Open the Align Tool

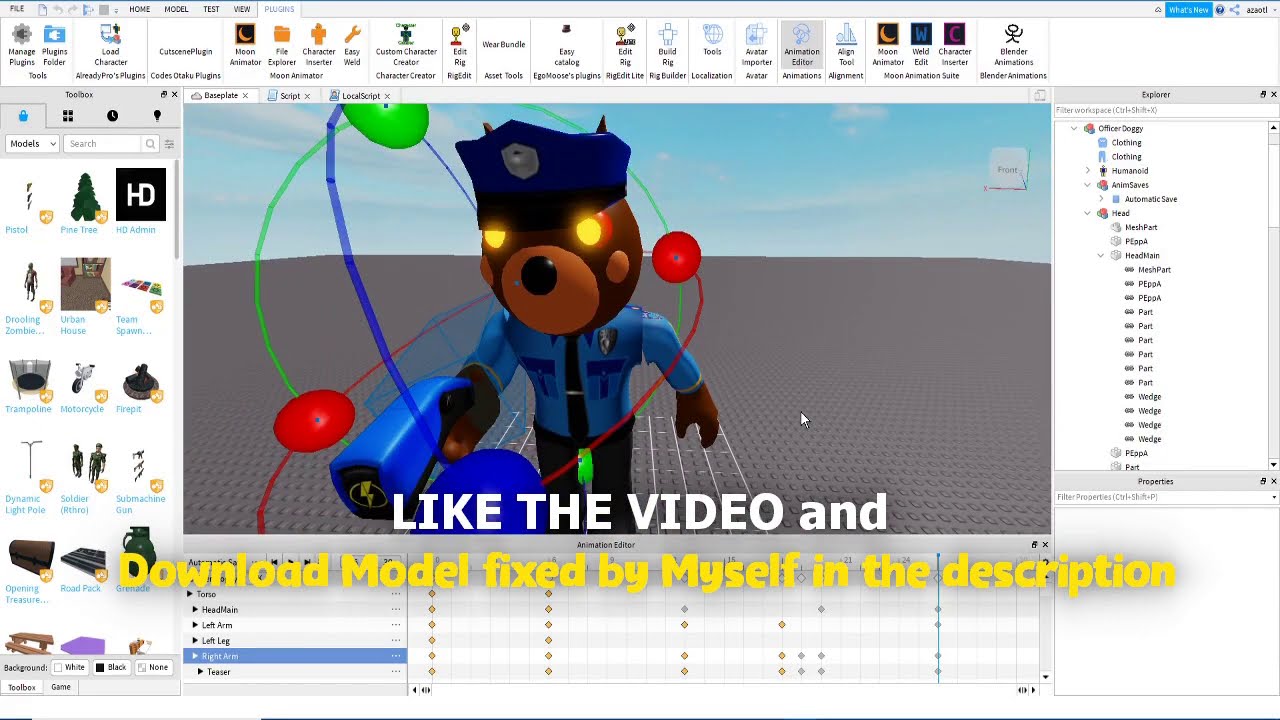click(846, 46)
